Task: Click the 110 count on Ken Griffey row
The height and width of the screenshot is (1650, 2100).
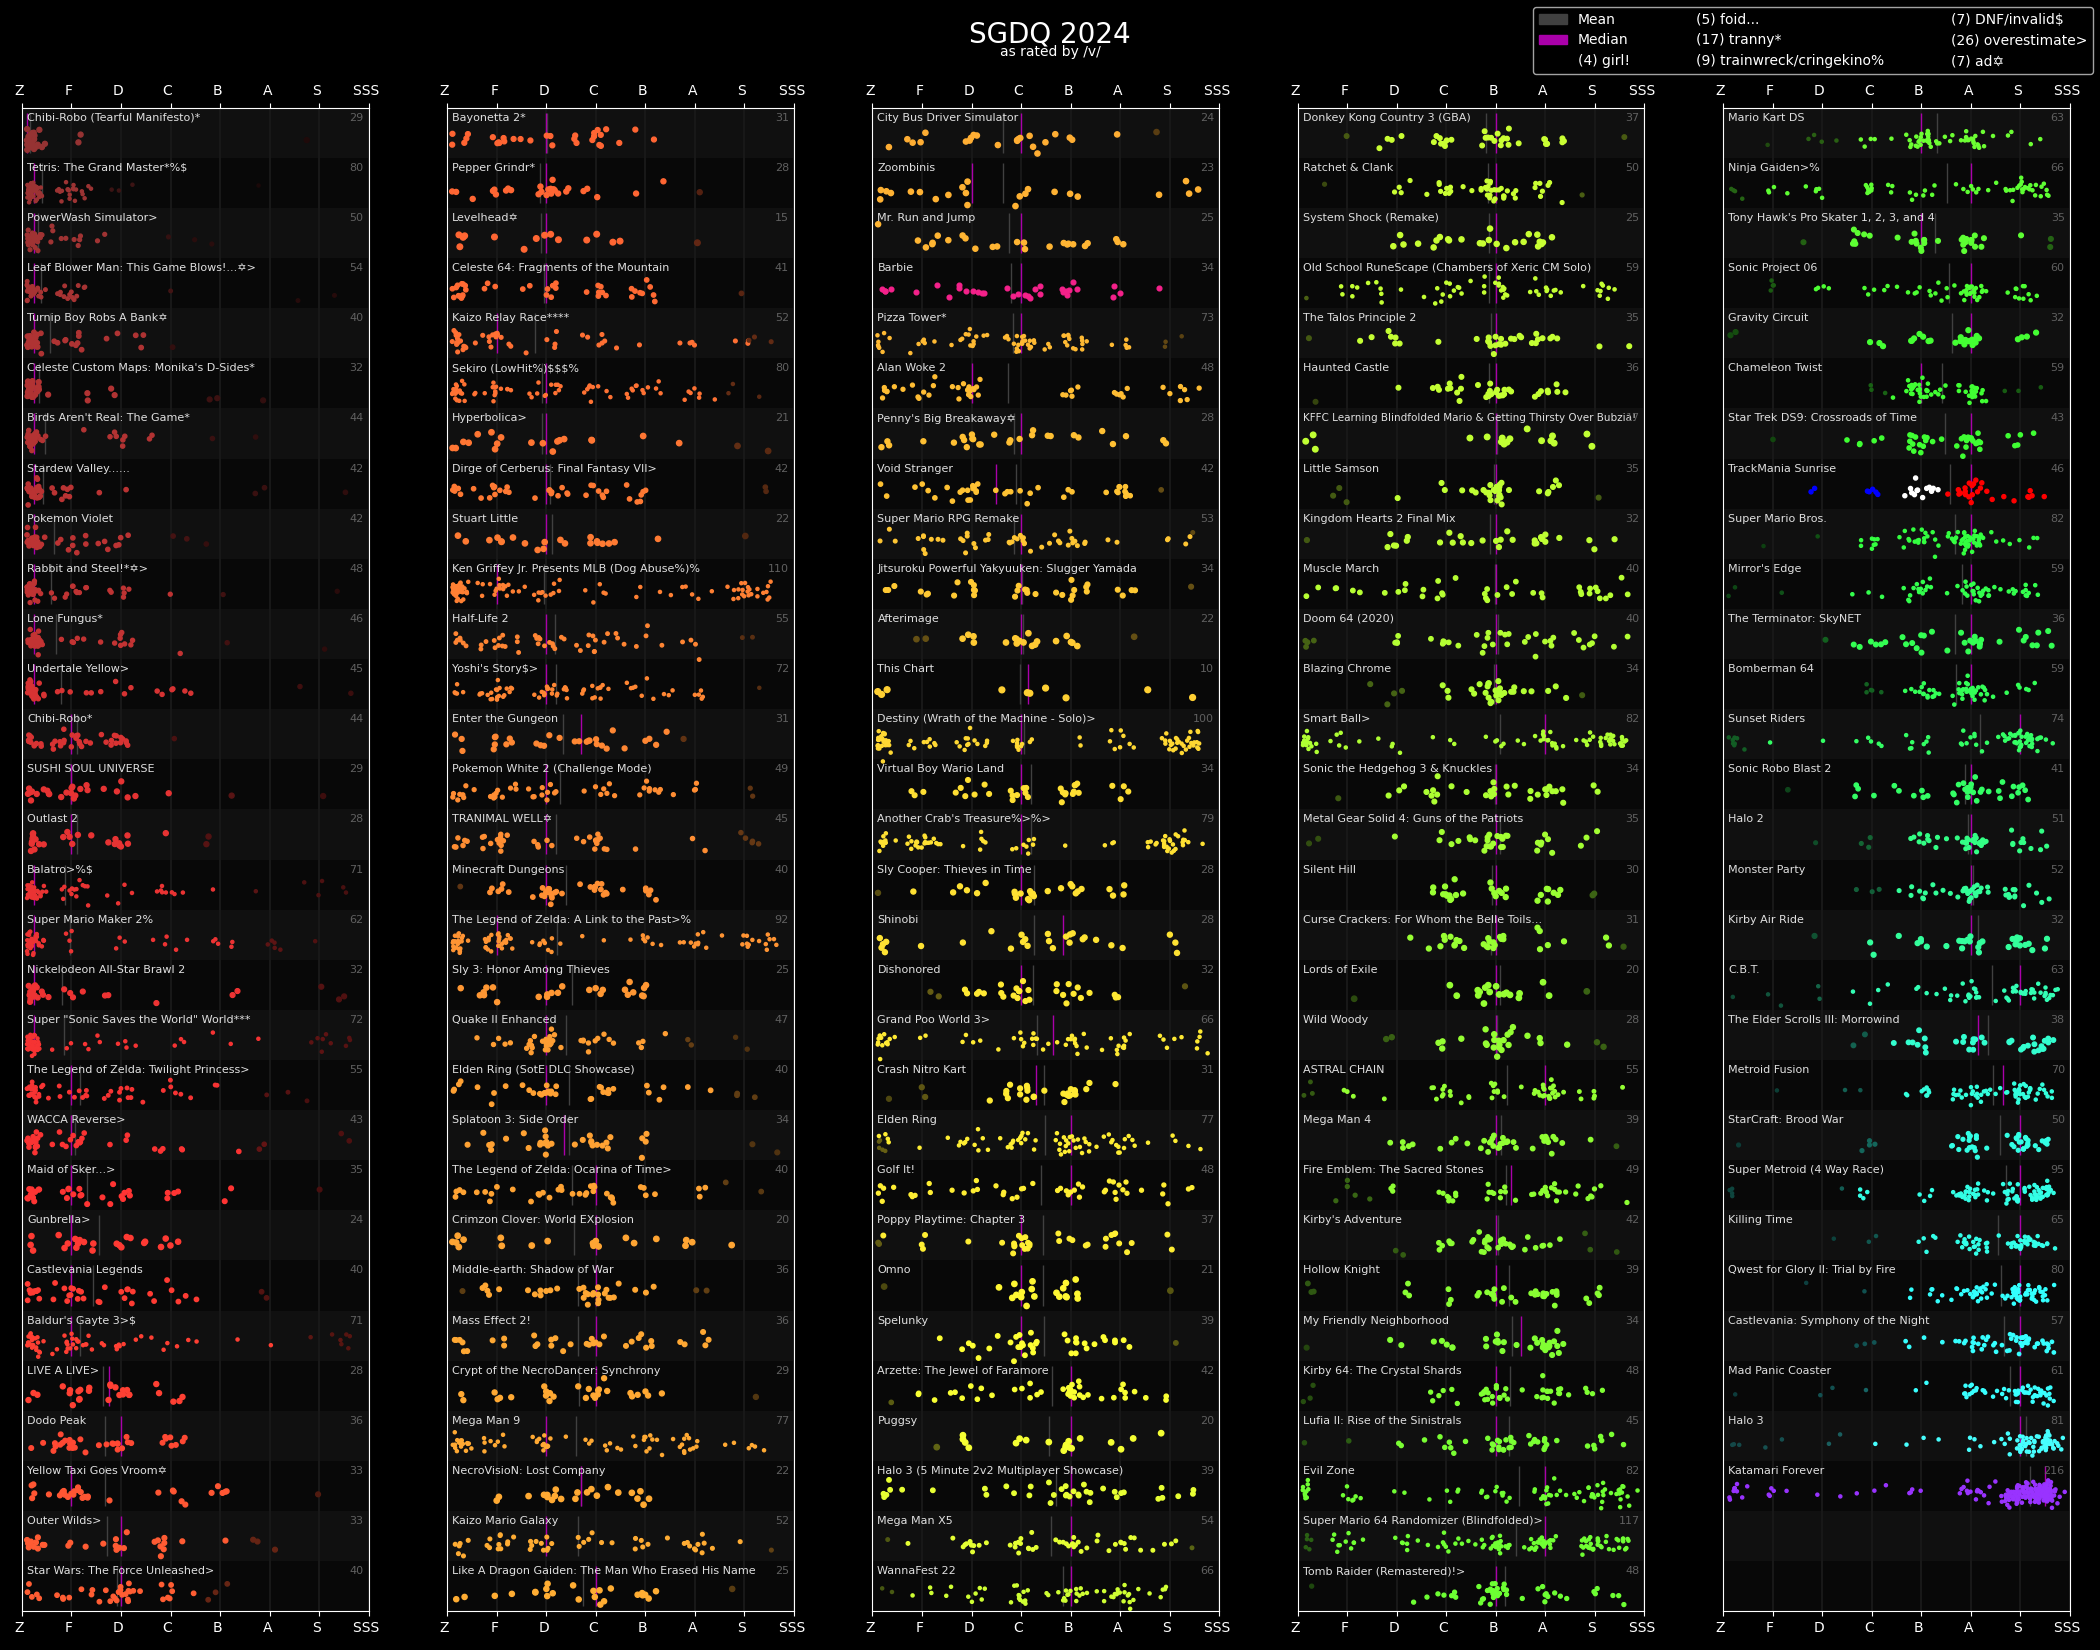Action: (x=778, y=568)
